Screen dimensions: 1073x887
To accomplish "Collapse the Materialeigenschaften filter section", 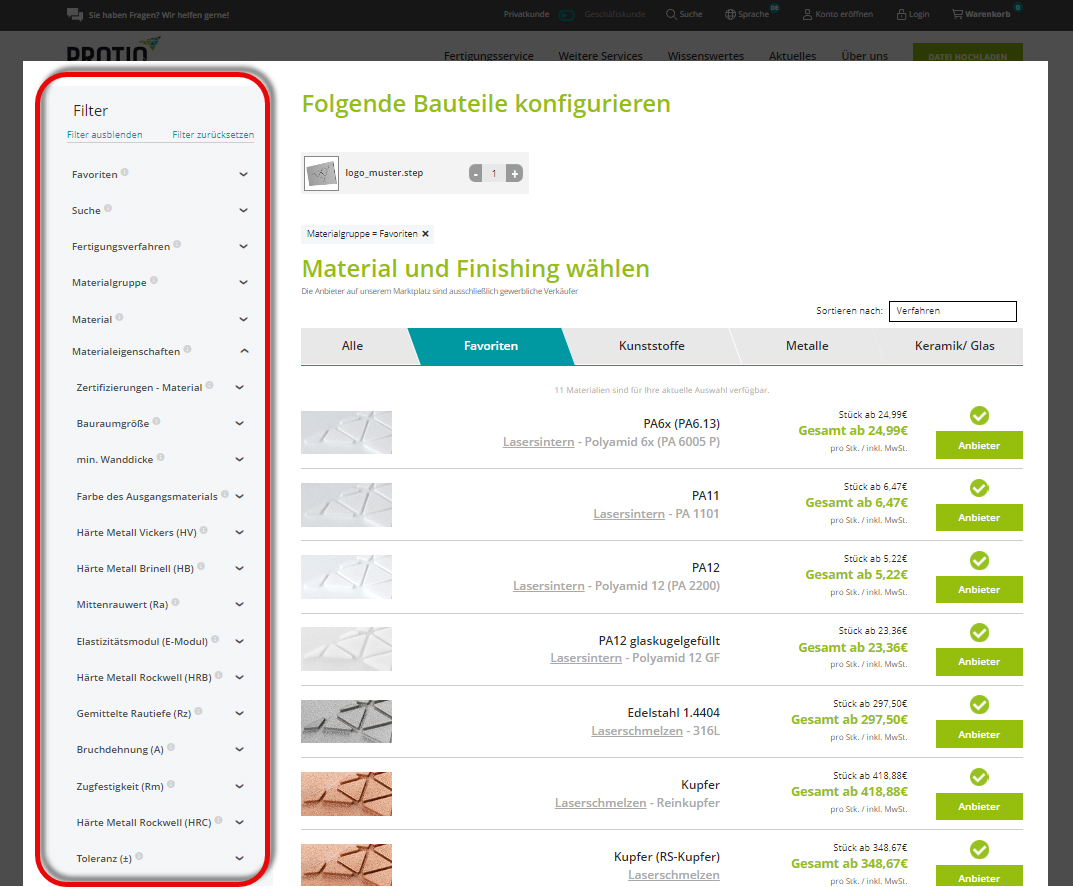I will (243, 351).
